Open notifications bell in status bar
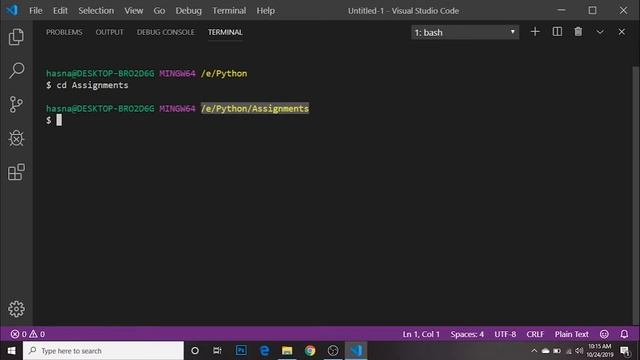 [x=624, y=334]
